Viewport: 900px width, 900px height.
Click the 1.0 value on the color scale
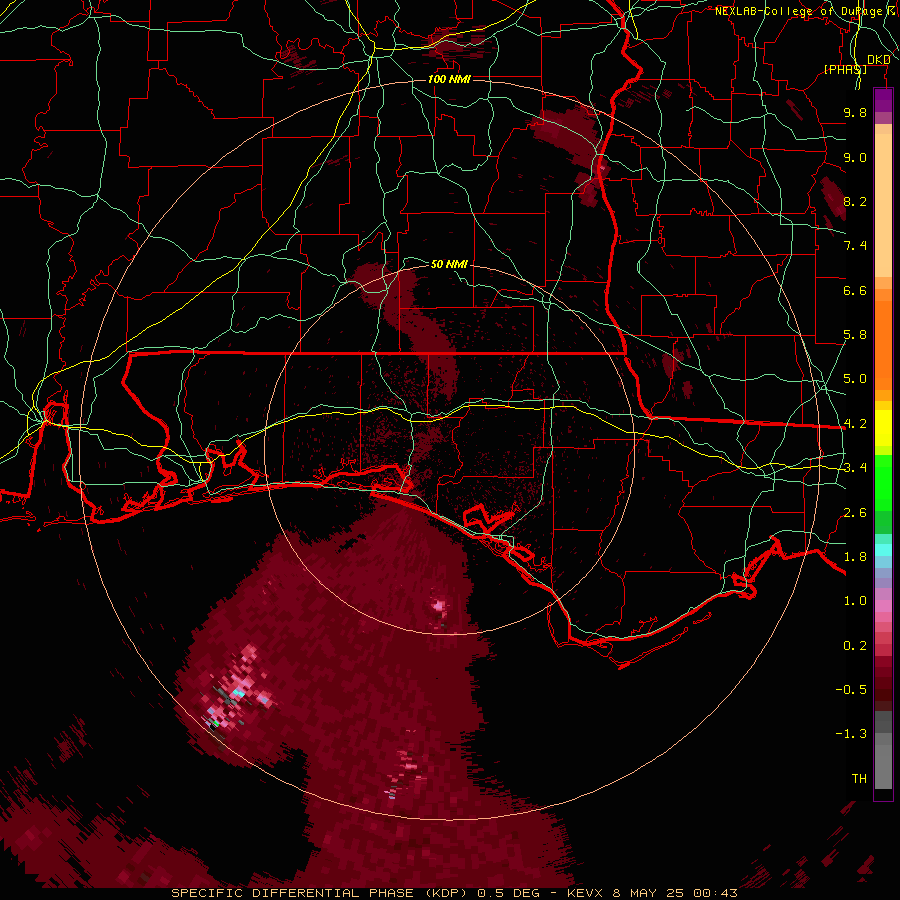tap(855, 601)
